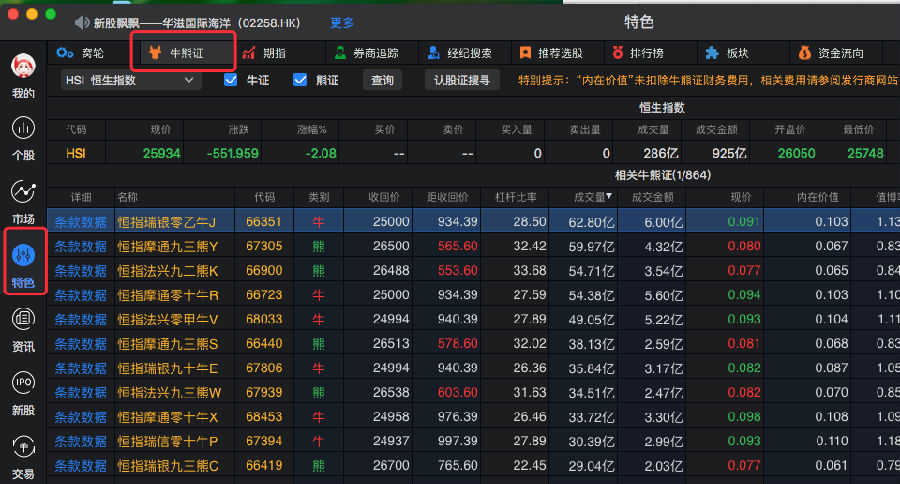Switch to the 期指 tab
This screenshot has width=900, height=484.
point(264,53)
